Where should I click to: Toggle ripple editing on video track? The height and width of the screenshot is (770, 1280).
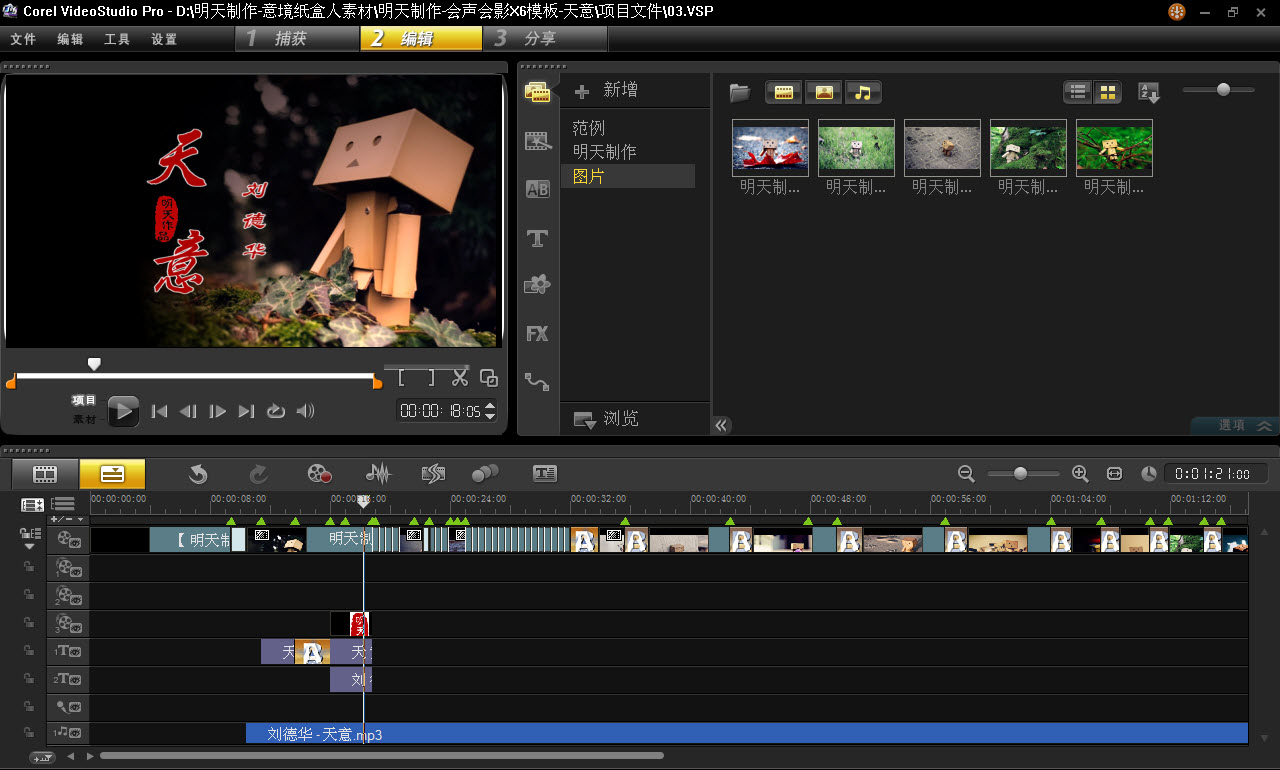click(30, 536)
